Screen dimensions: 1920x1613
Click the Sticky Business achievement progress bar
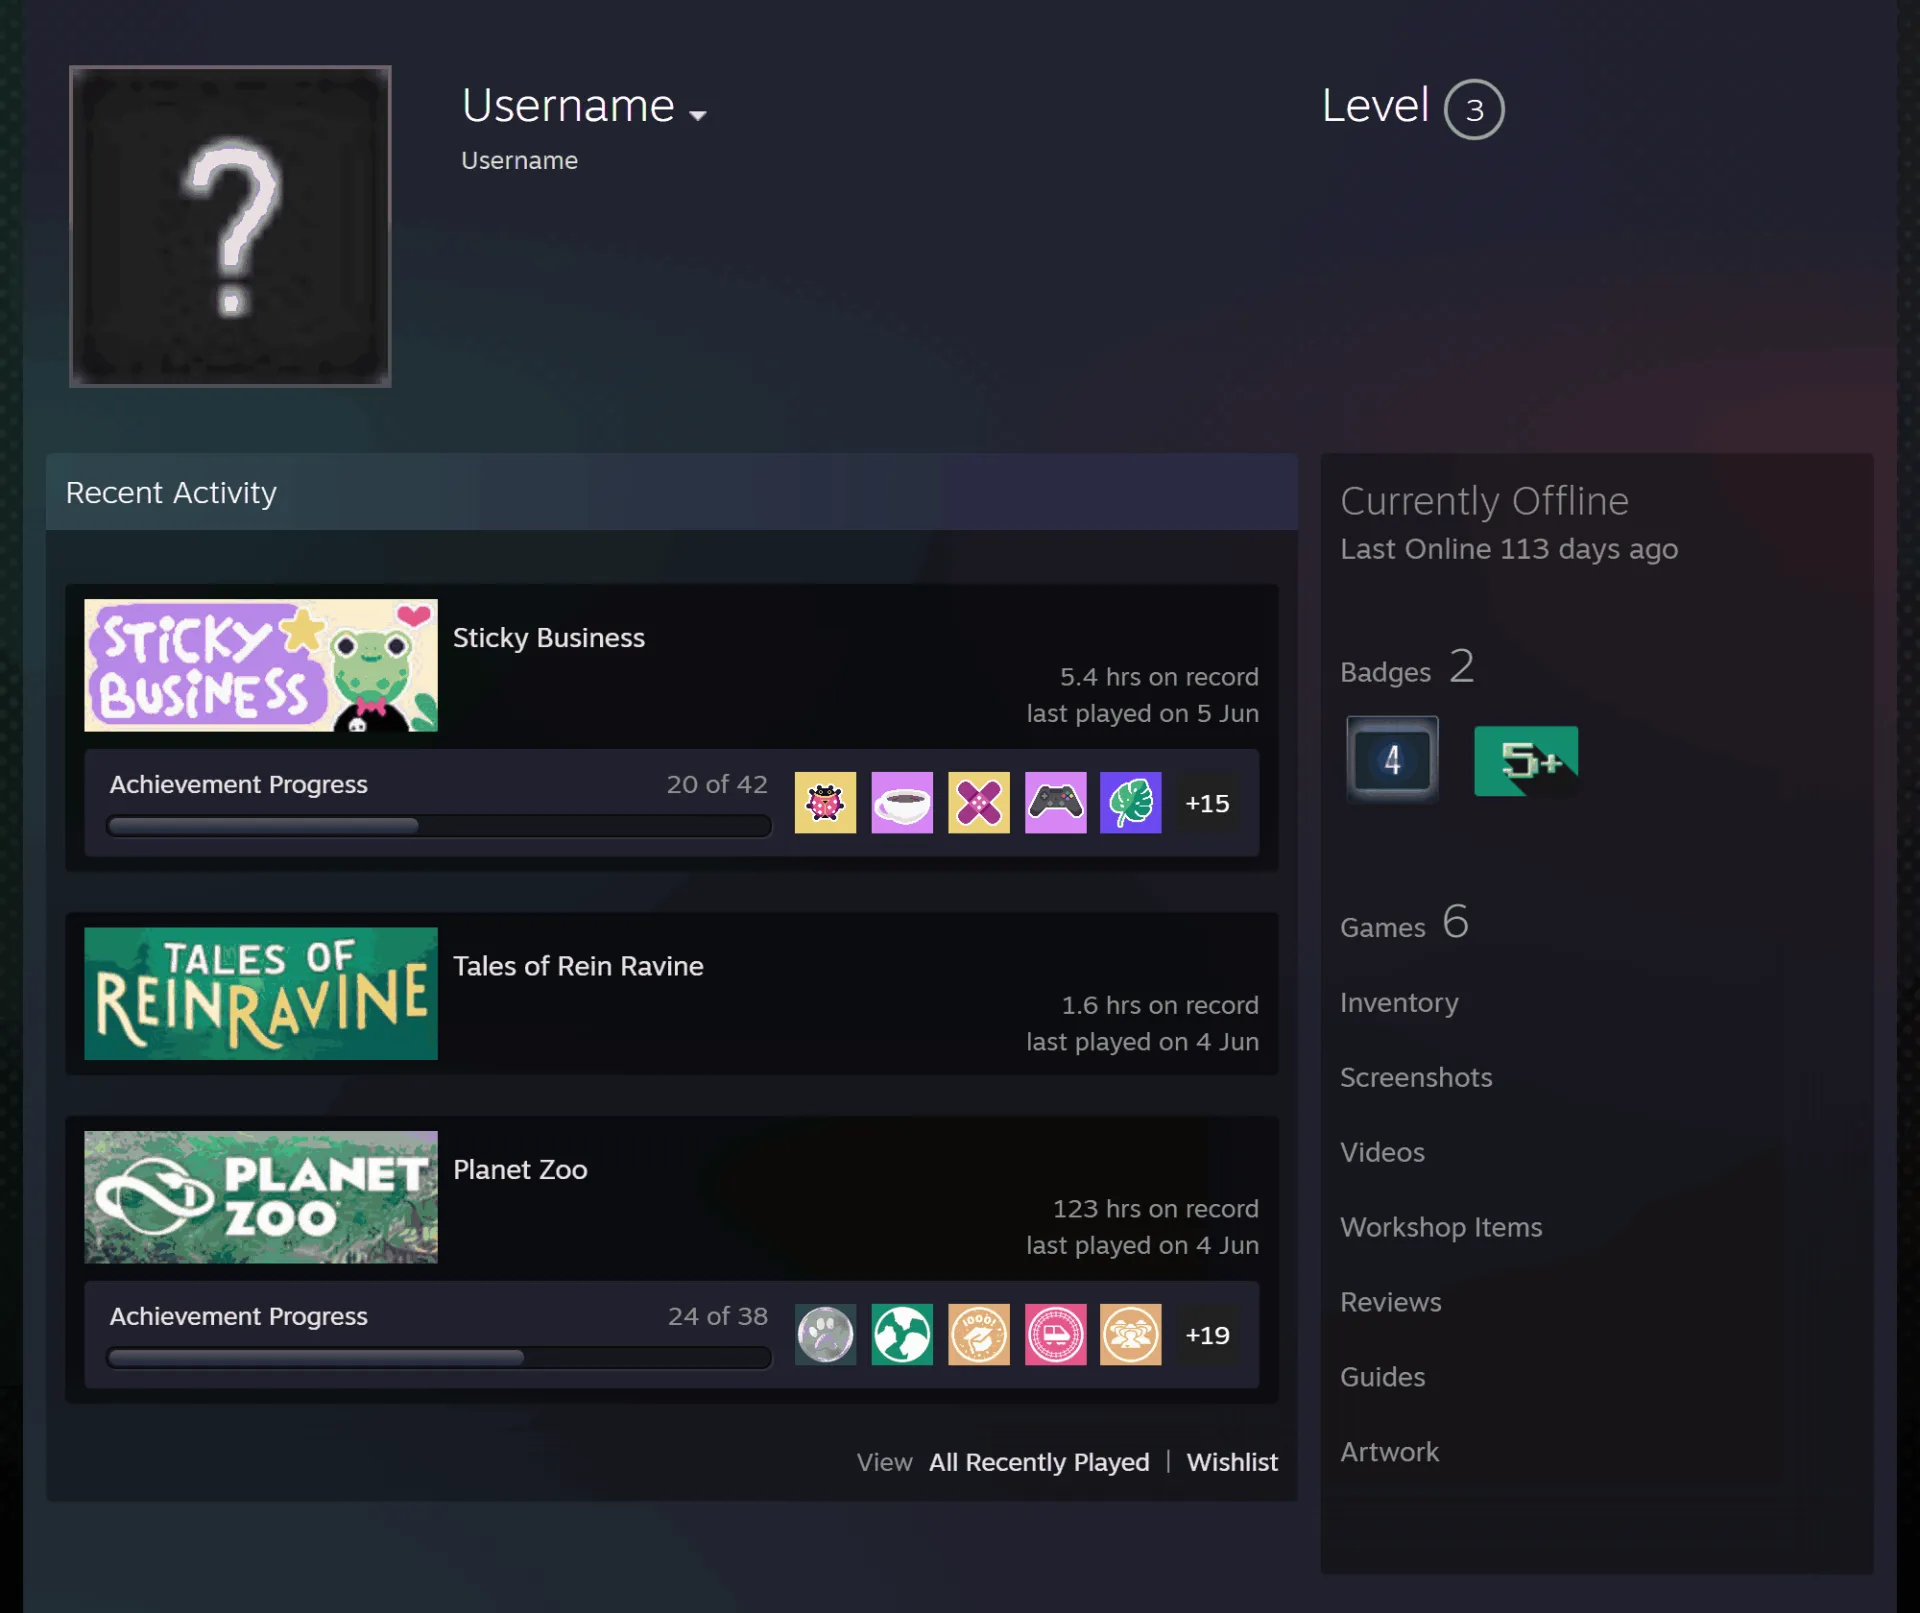439,826
